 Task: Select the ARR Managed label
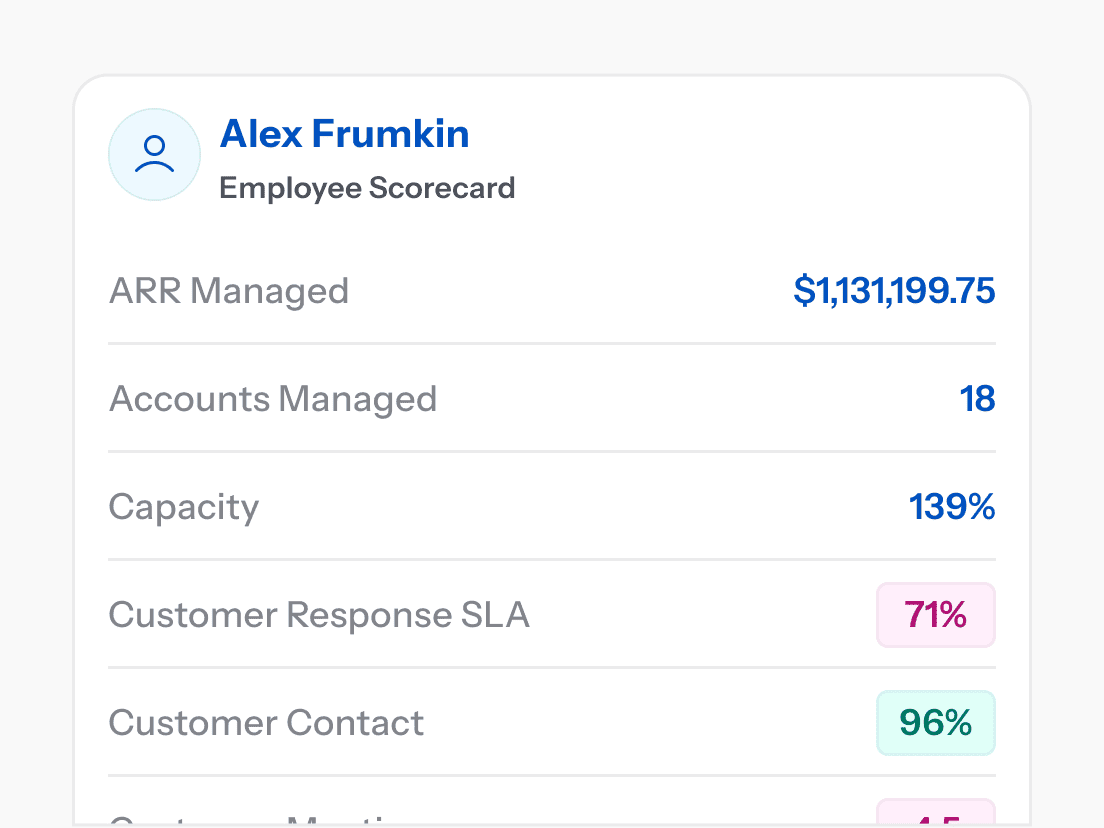tap(228, 291)
